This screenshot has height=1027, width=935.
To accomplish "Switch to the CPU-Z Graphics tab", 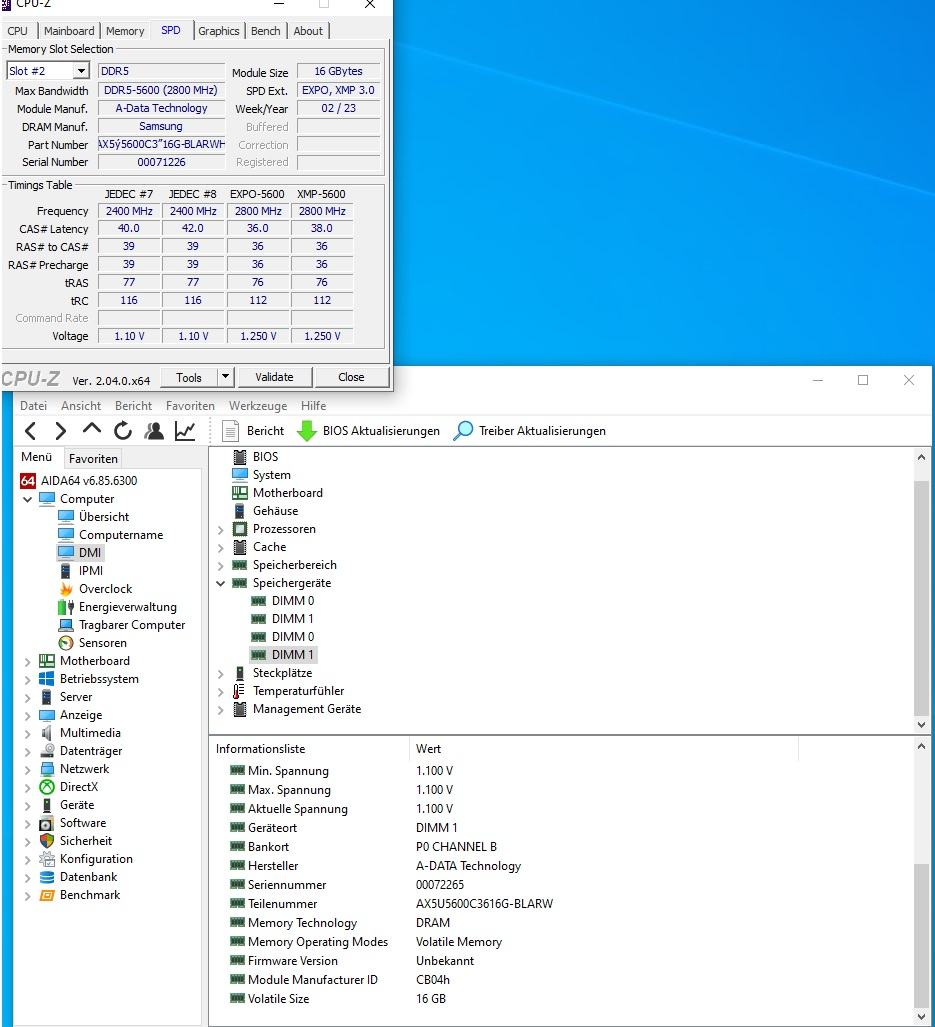I will [x=218, y=31].
